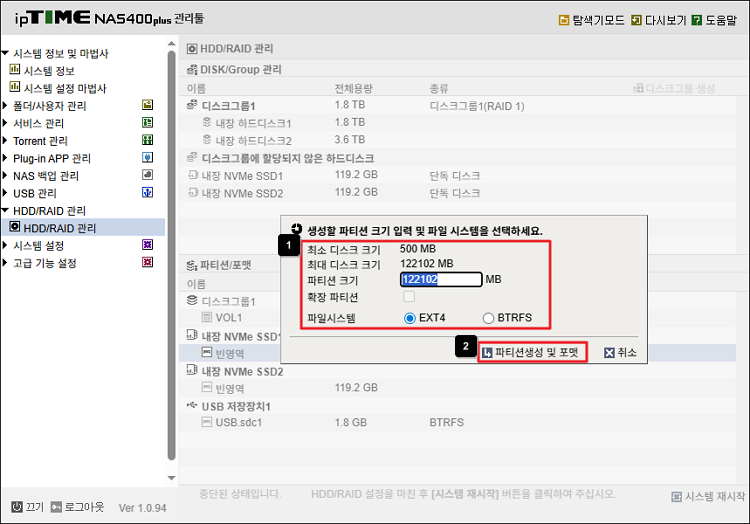Image resolution: width=750 pixels, height=524 pixels.
Task: Click the 다시보기 refresh icon
Action: click(x=637, y=20)
